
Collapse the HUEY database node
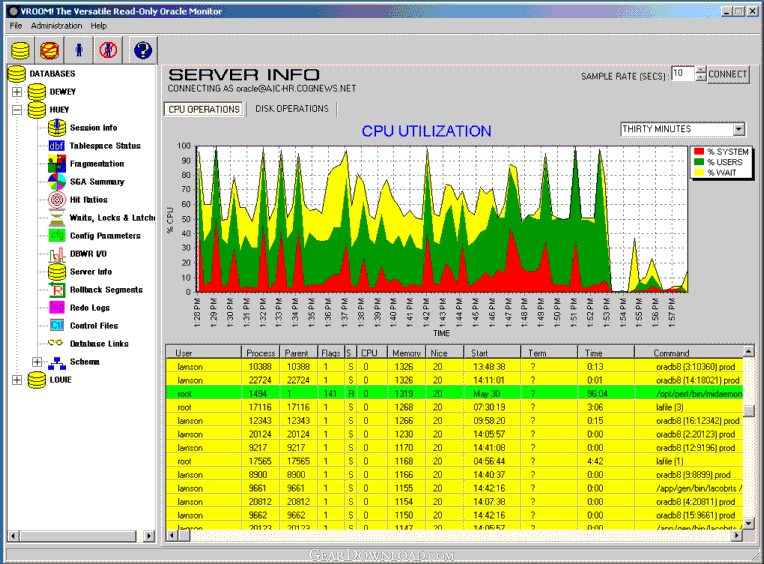17,110
